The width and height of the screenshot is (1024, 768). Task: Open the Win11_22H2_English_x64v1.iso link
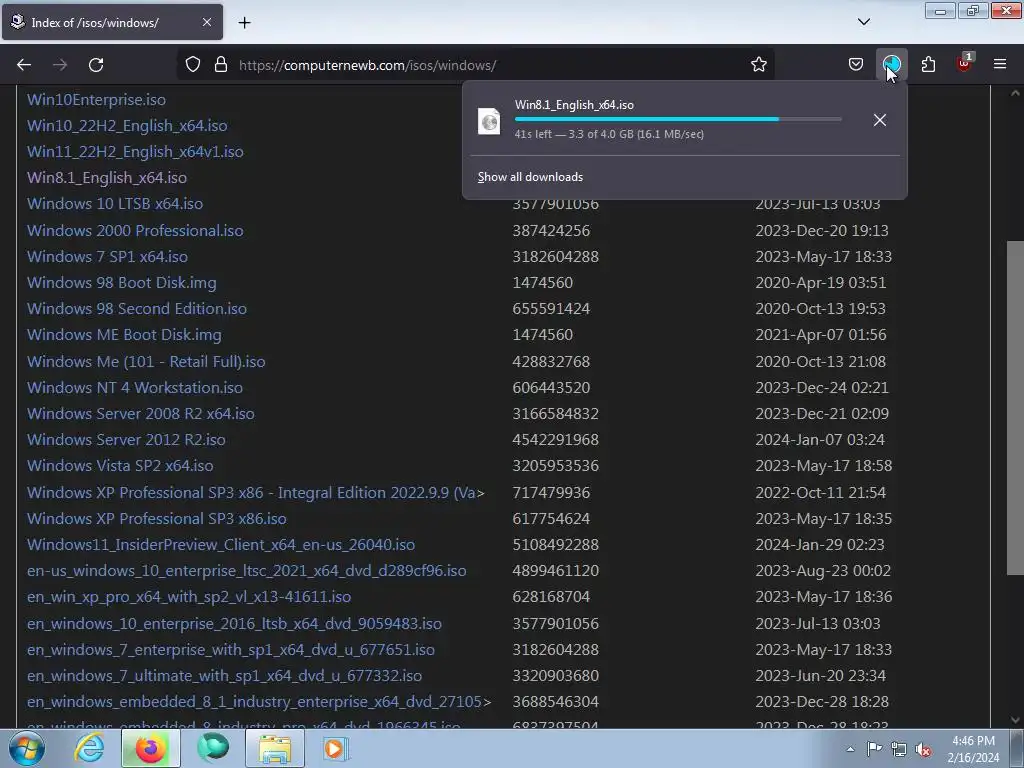coord(135,152)
